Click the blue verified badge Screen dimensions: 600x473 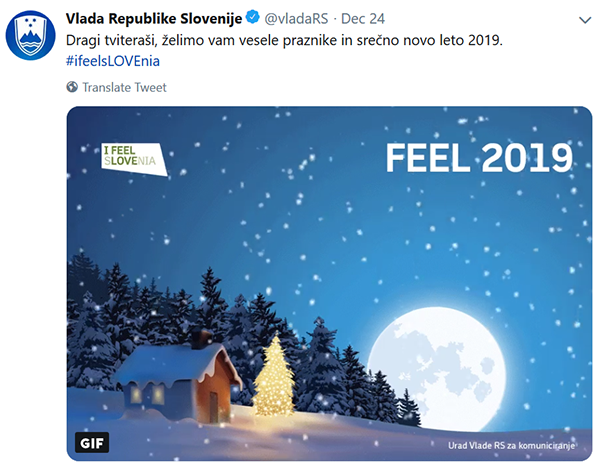click(253, 18)
